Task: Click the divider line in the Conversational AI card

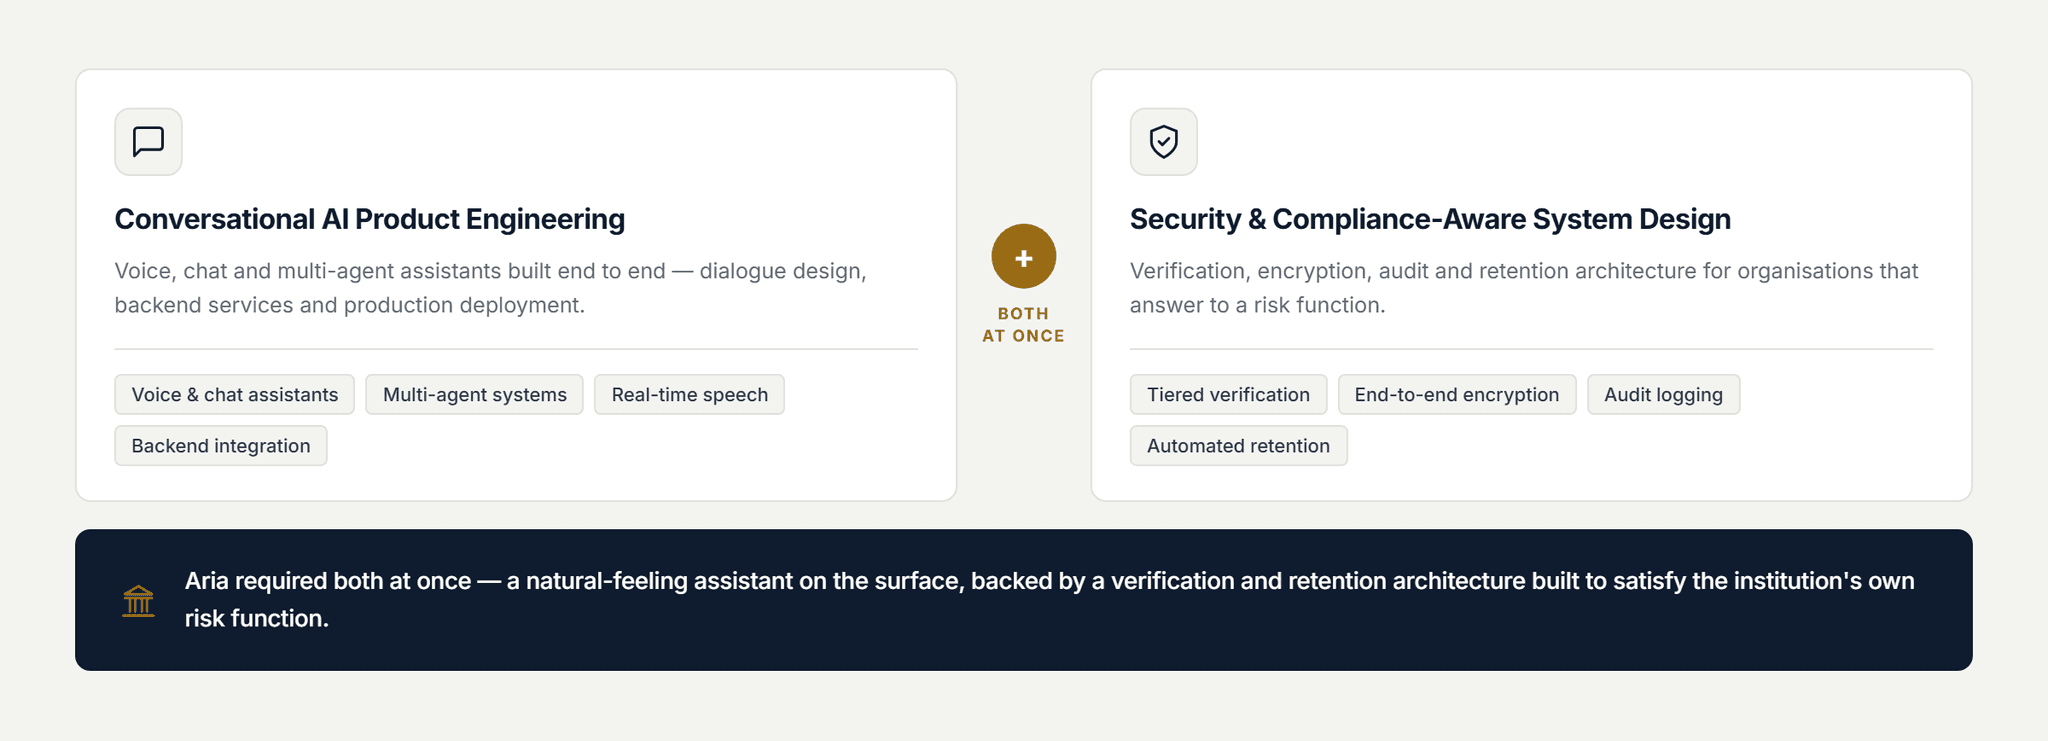Action: tap(516, 349)
